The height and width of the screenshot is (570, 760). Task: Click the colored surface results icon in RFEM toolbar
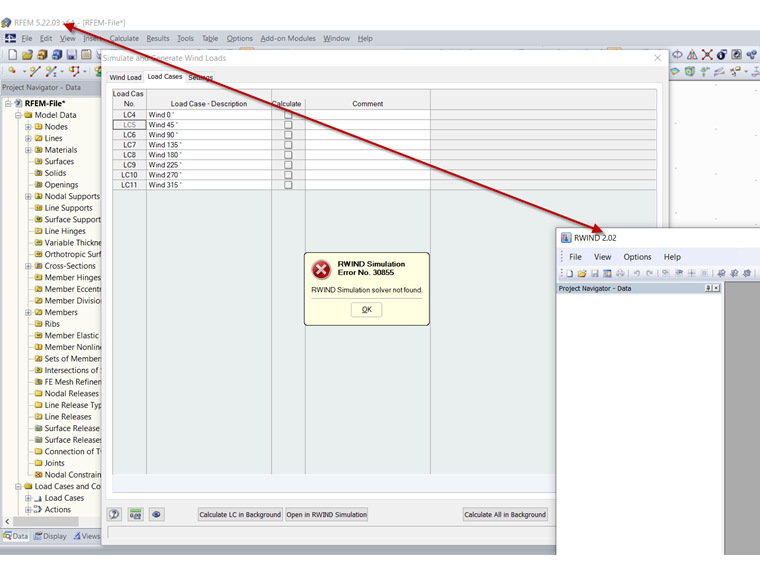pyautogui.click(x=675, y=72)
